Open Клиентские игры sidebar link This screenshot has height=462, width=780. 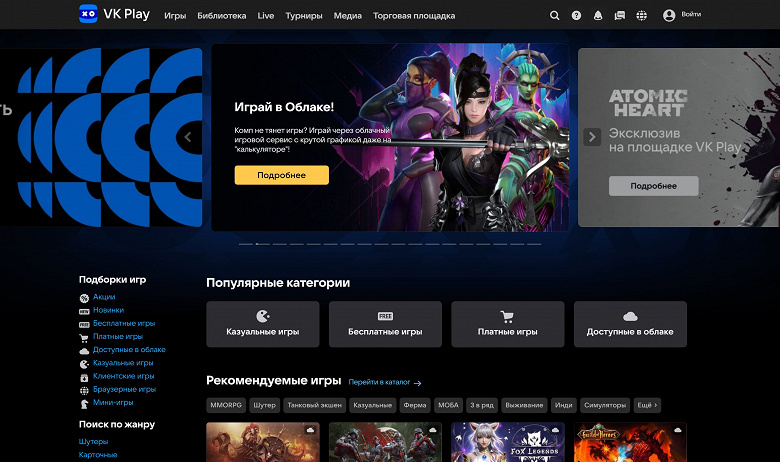(123, 376)
